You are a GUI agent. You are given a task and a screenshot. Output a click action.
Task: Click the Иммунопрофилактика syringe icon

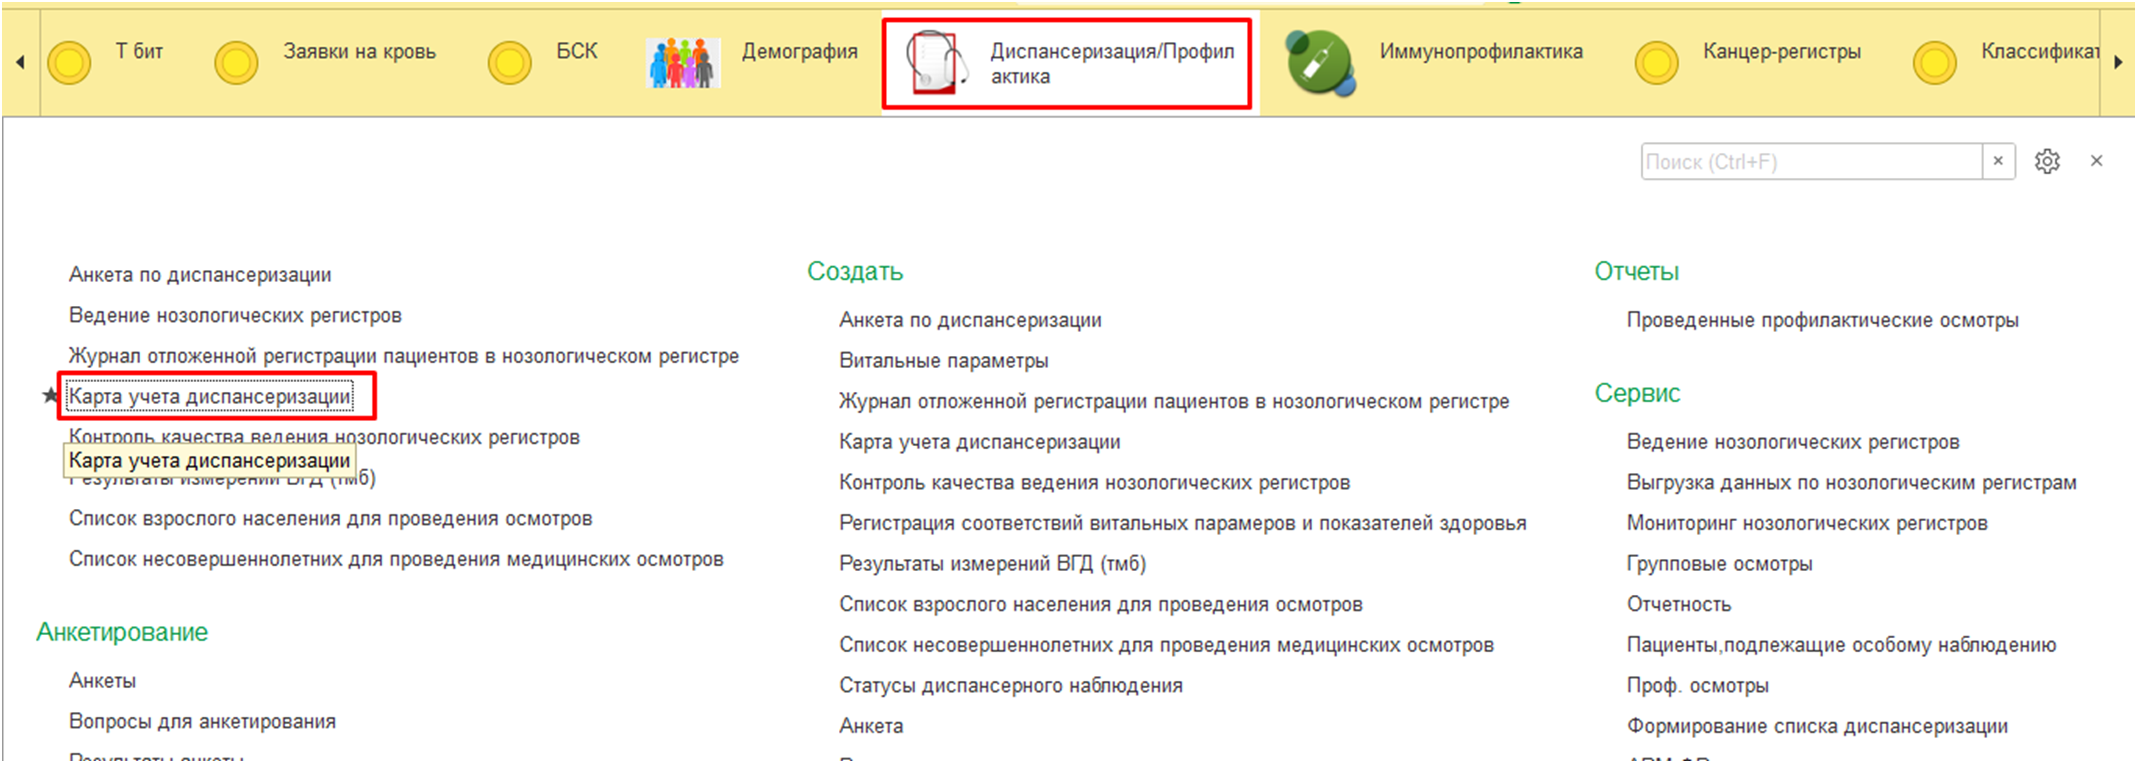tap(1320, 62)
